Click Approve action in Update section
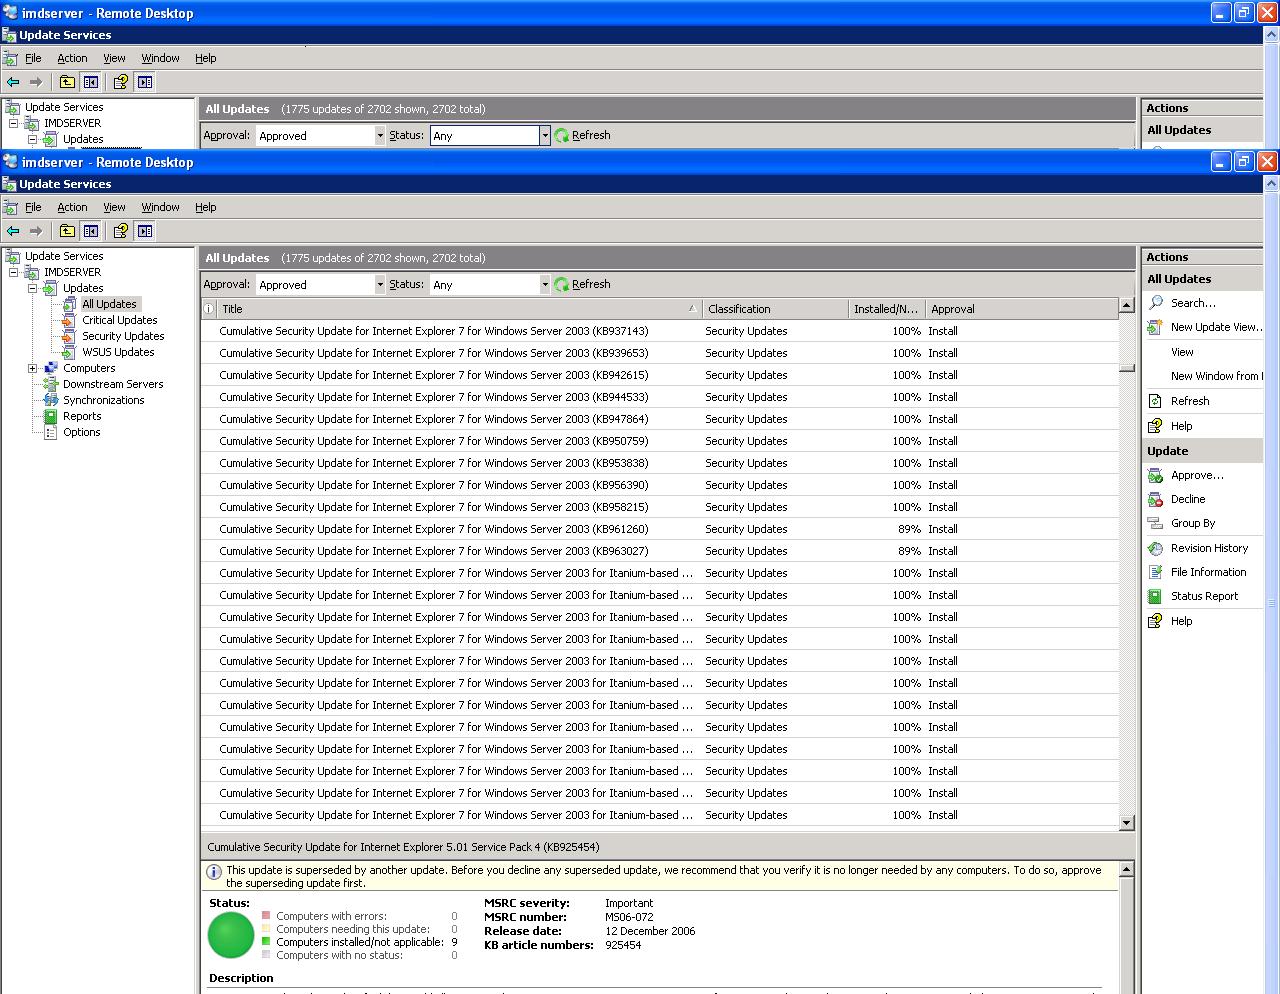 point(1197,476)
